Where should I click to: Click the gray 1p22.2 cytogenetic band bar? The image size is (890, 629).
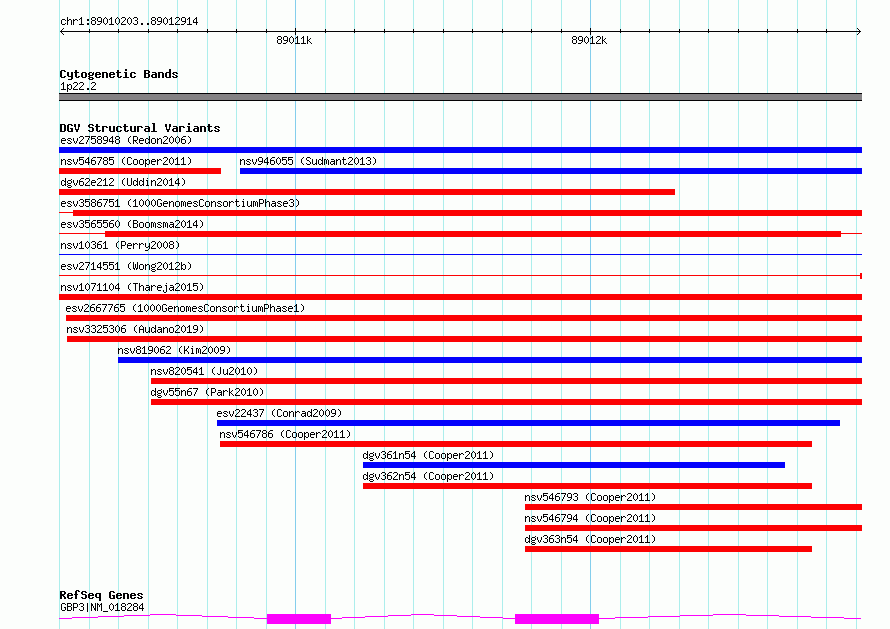(x=460, y=97)
